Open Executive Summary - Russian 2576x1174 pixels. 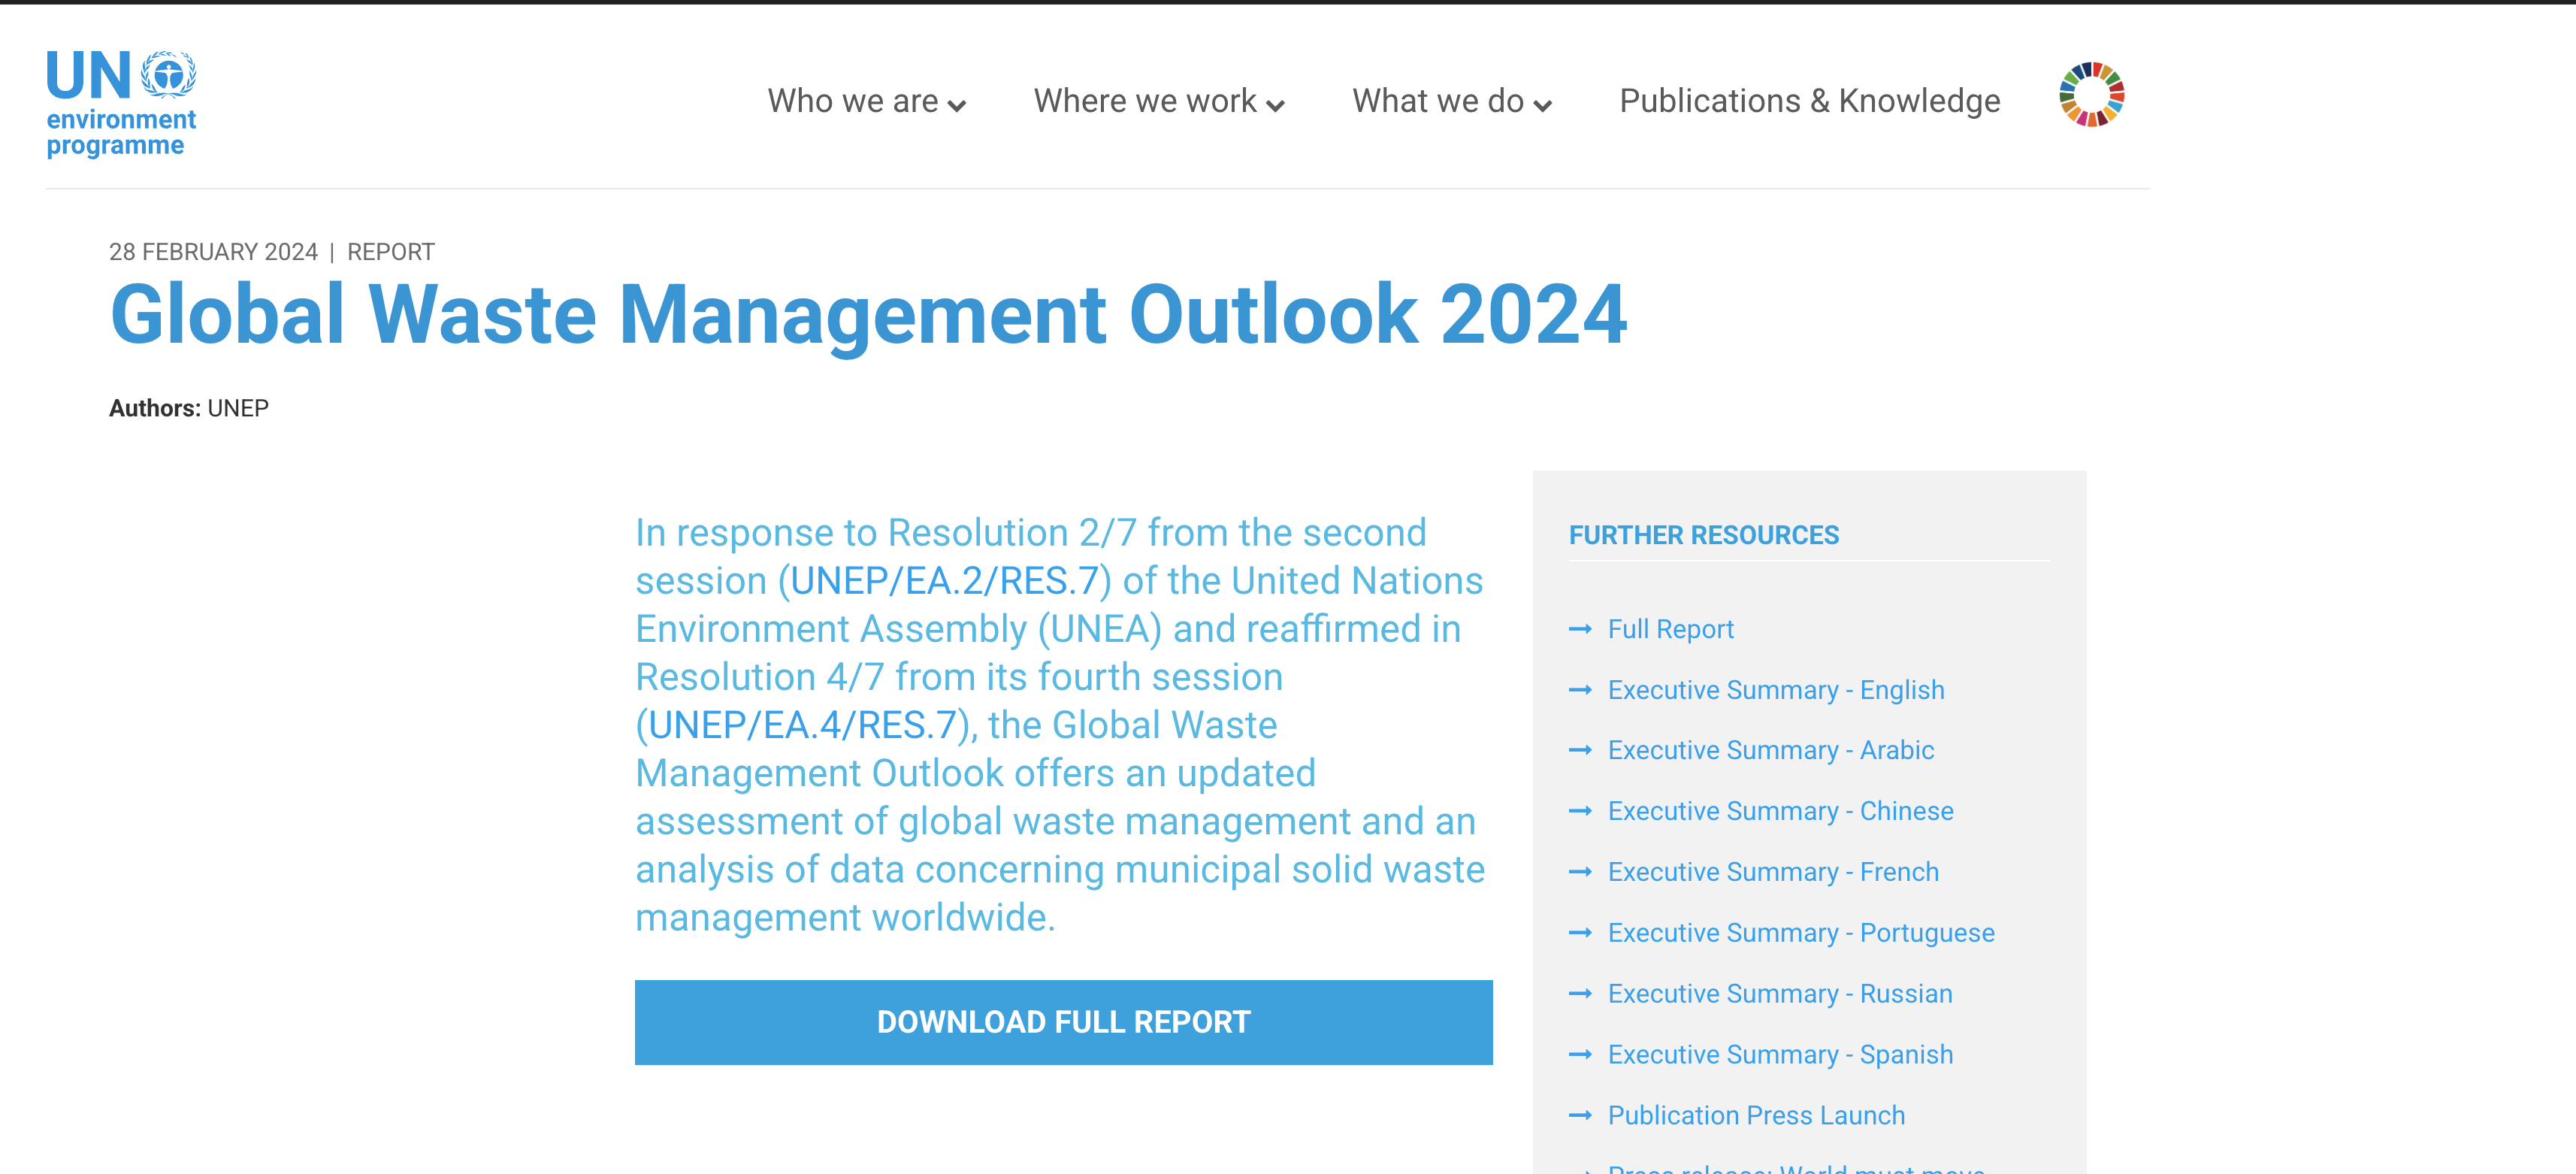(x=1780, y=994)
